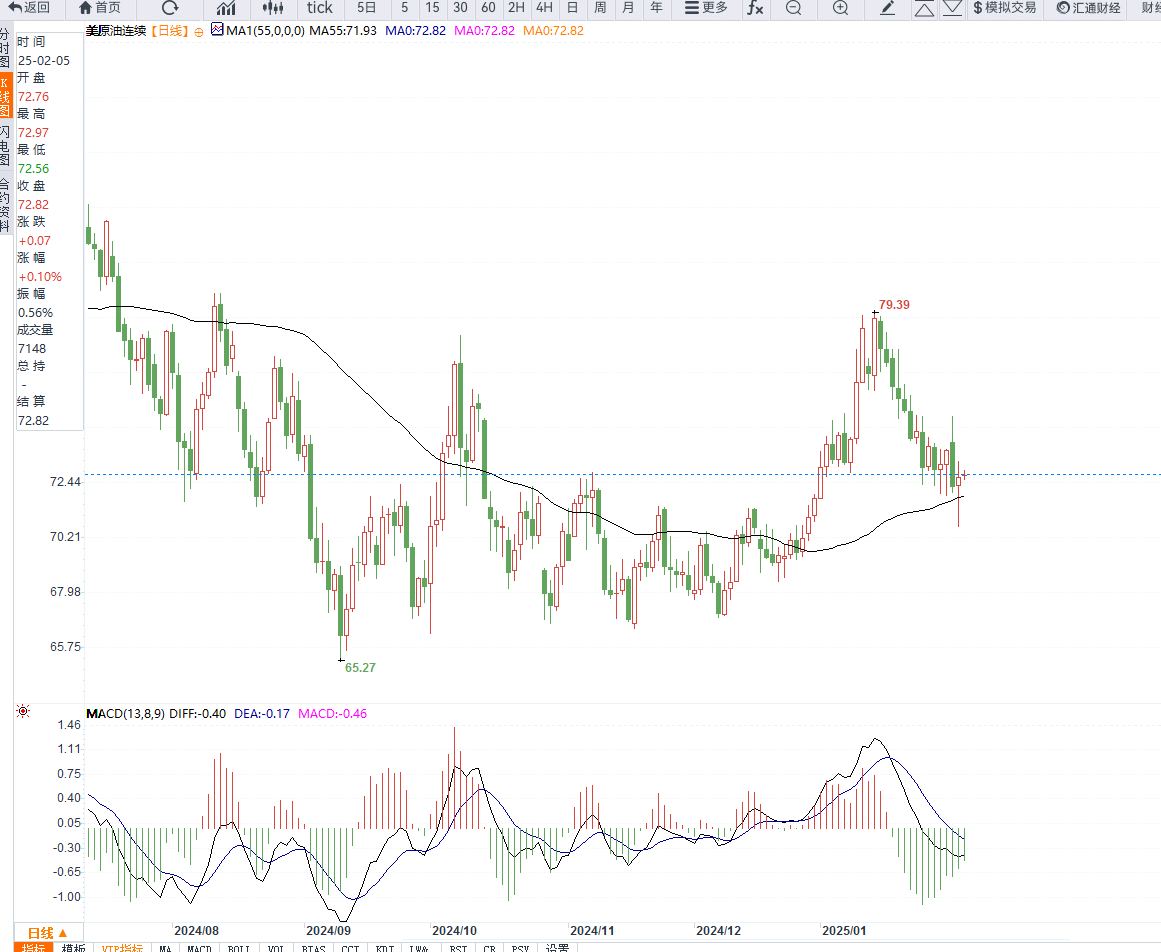Select the pencil drawing tool
1161x952 pixels.
click(x=887, y=8)
